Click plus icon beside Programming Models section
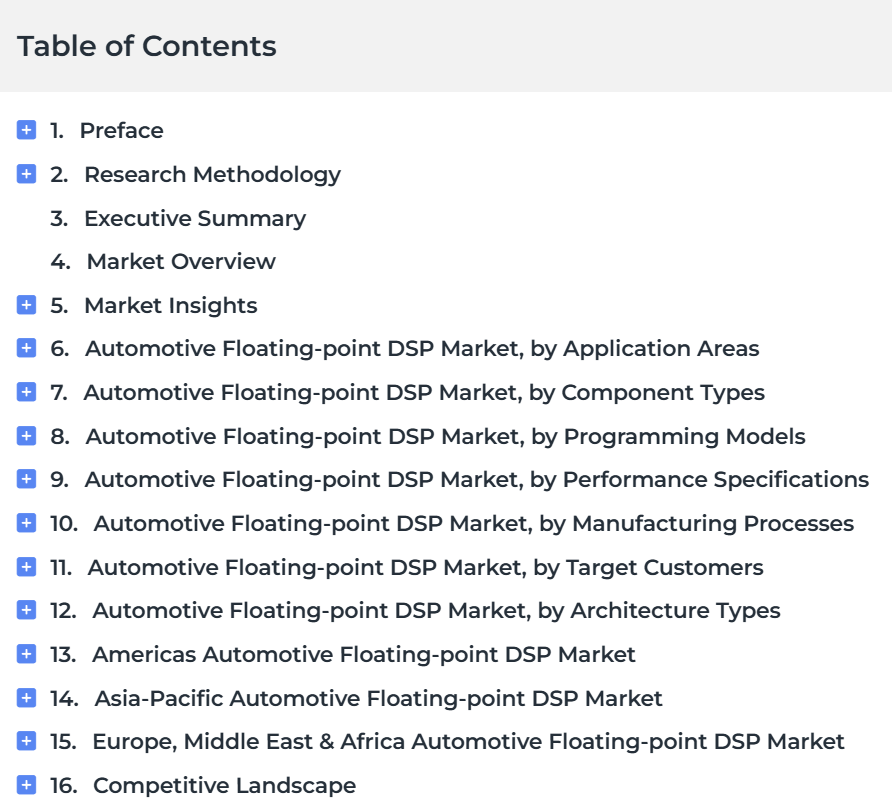Screen dimensions: 892x811 tap(26, 436)
